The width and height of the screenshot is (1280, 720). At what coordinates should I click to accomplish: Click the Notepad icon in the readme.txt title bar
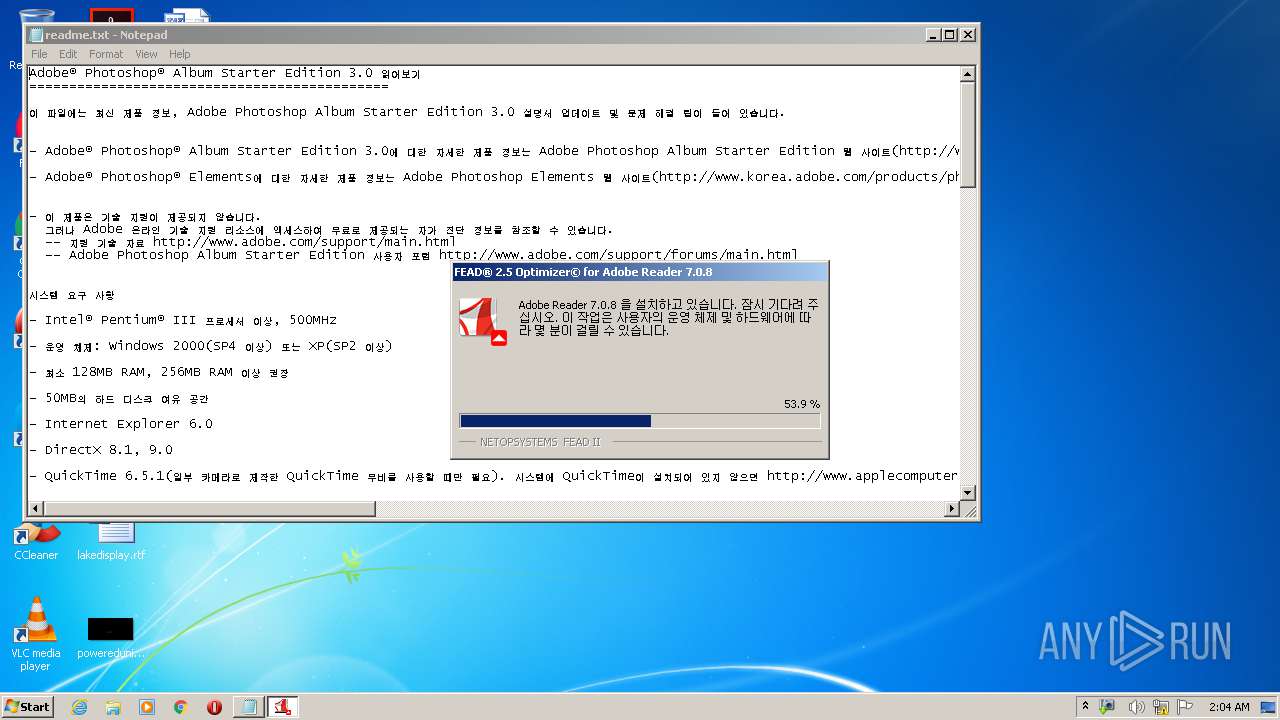click(x=36, y=35)
